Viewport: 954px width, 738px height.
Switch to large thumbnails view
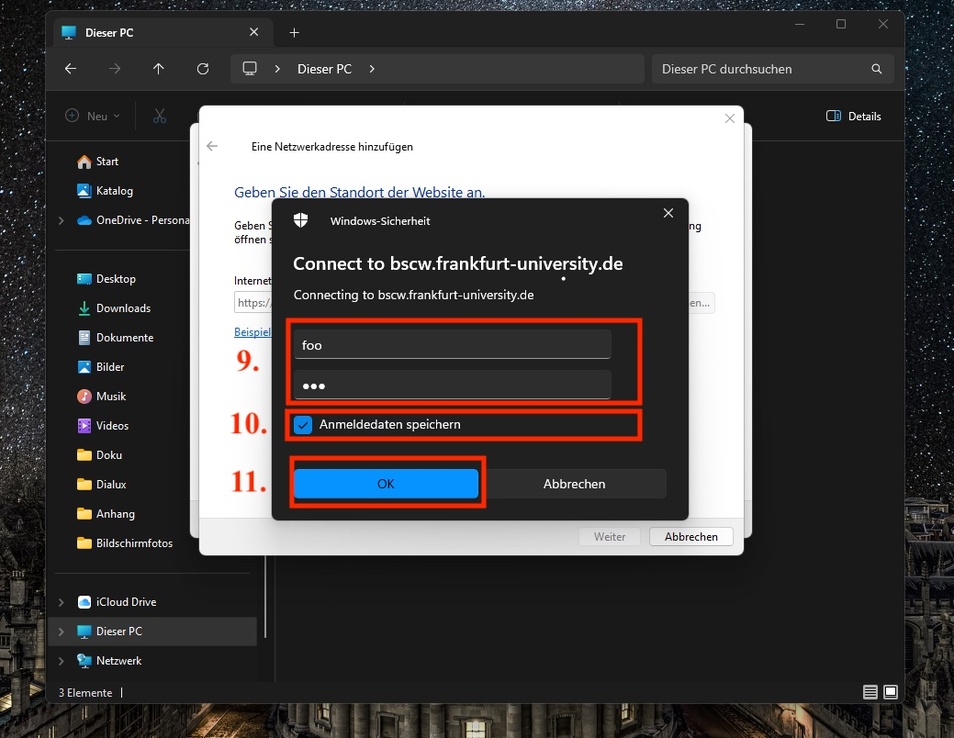point(890,692)
